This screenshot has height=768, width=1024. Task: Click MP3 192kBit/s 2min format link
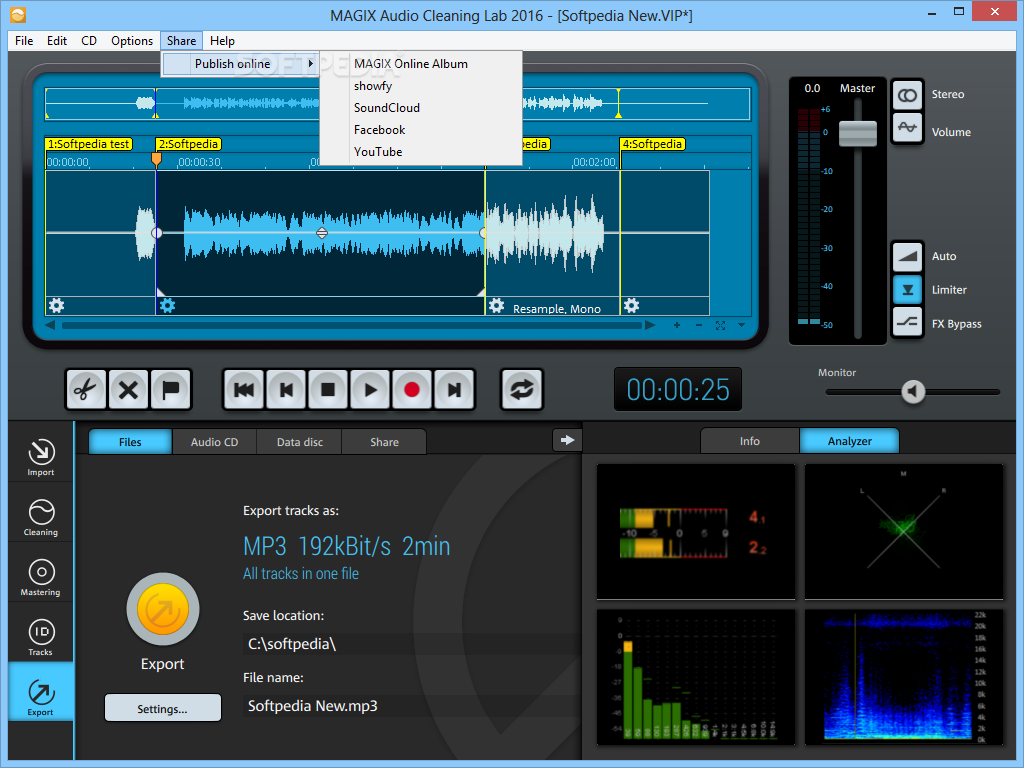(347, 547)
